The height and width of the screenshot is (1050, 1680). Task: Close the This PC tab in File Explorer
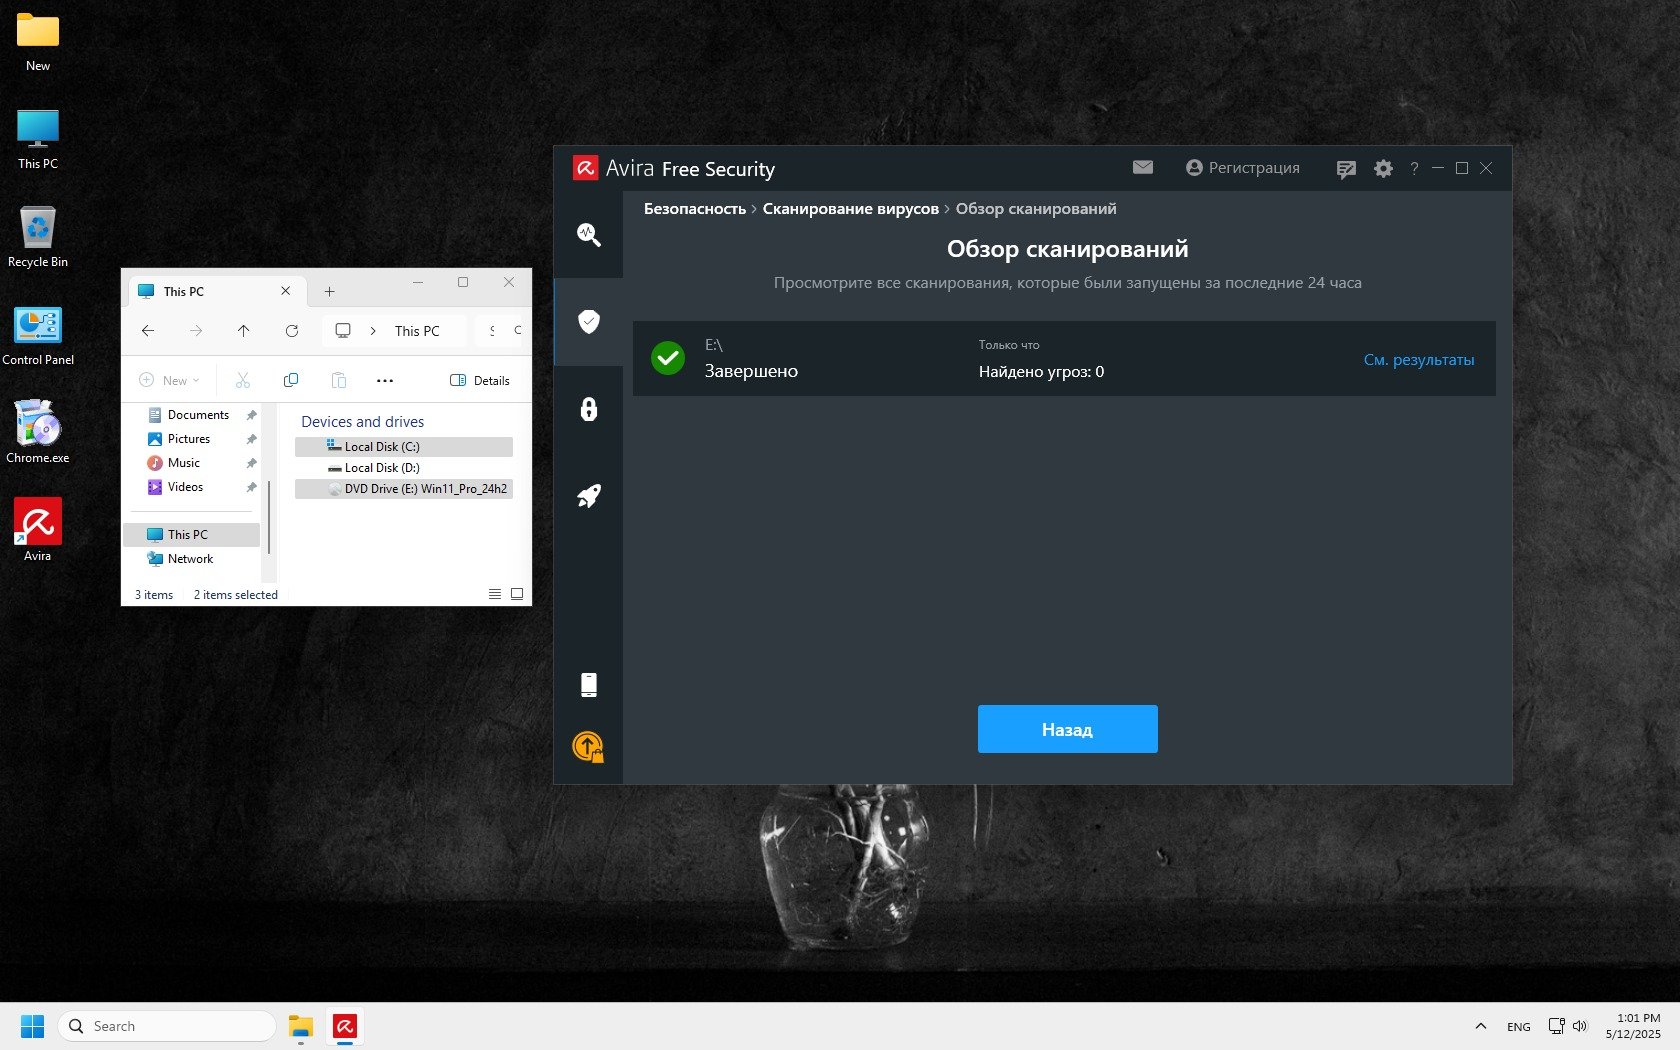286,291
